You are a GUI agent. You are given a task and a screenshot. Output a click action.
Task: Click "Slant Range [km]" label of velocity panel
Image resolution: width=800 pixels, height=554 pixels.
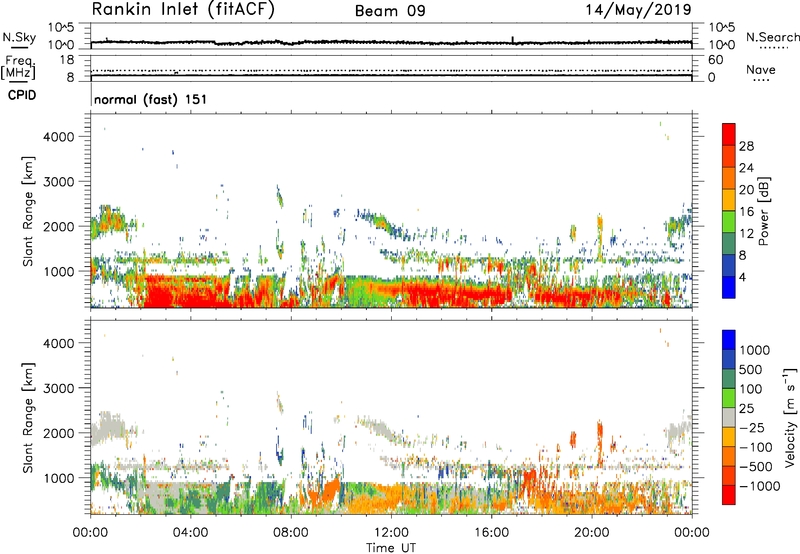pyautogui.click(x=28, y=418)
